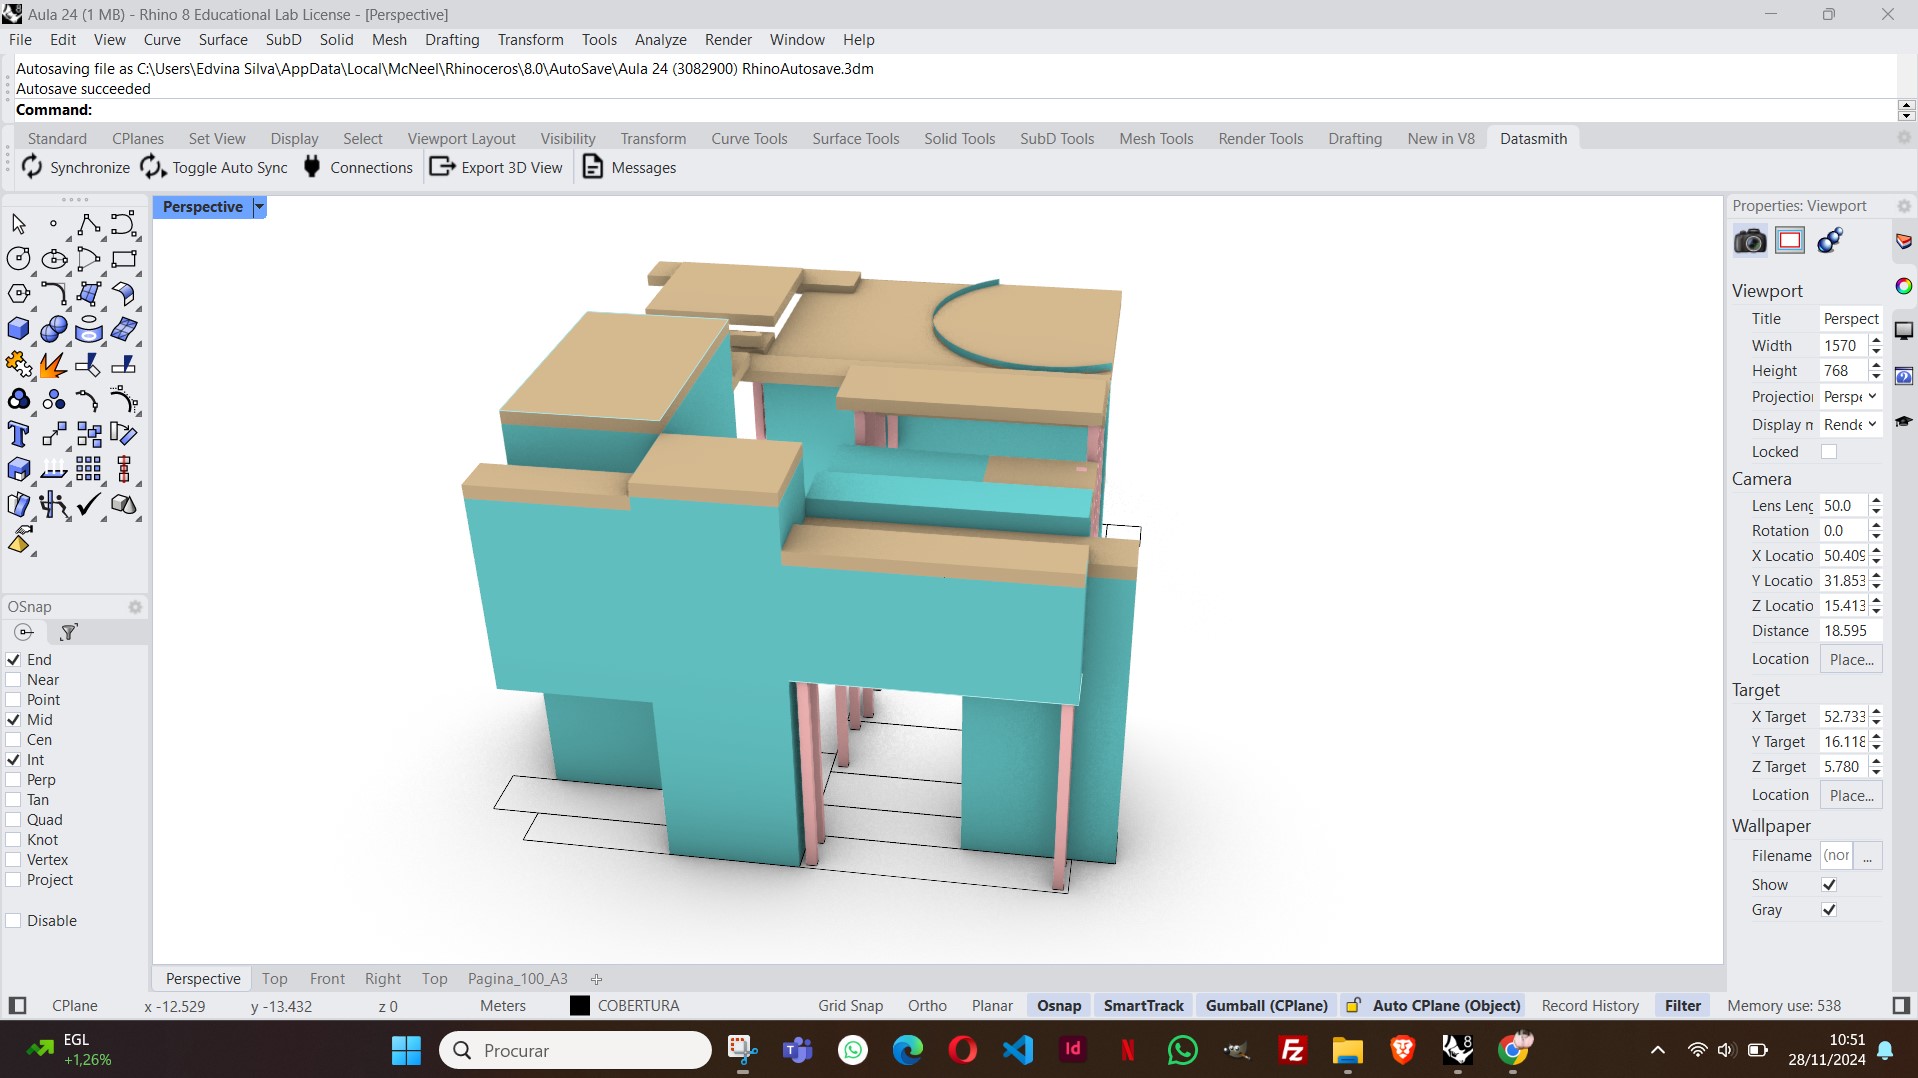
Task: Select the Polyline tool in left toolbar
Action: point(88,224)
